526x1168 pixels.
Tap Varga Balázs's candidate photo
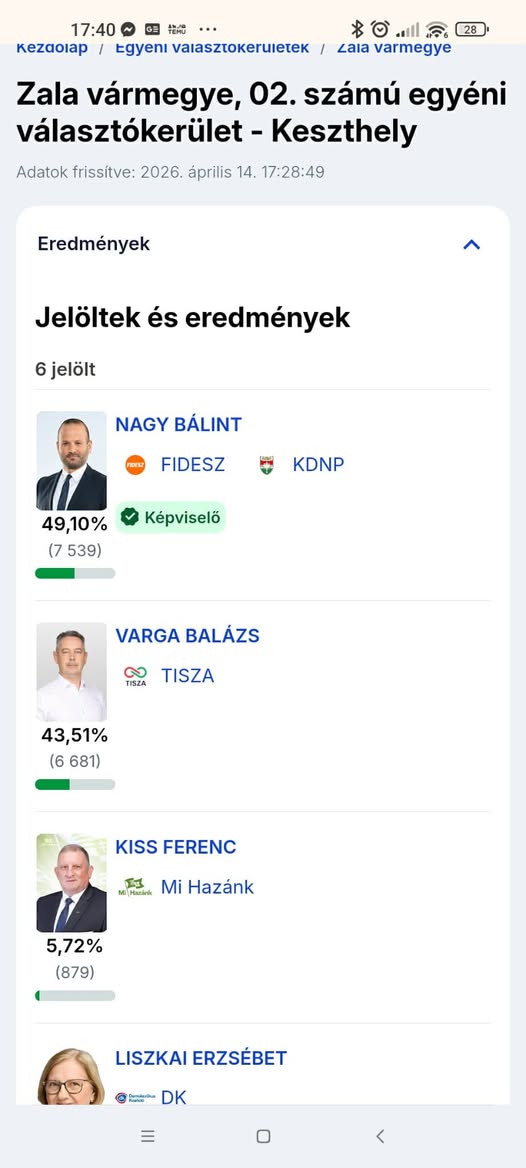point(72,672)
